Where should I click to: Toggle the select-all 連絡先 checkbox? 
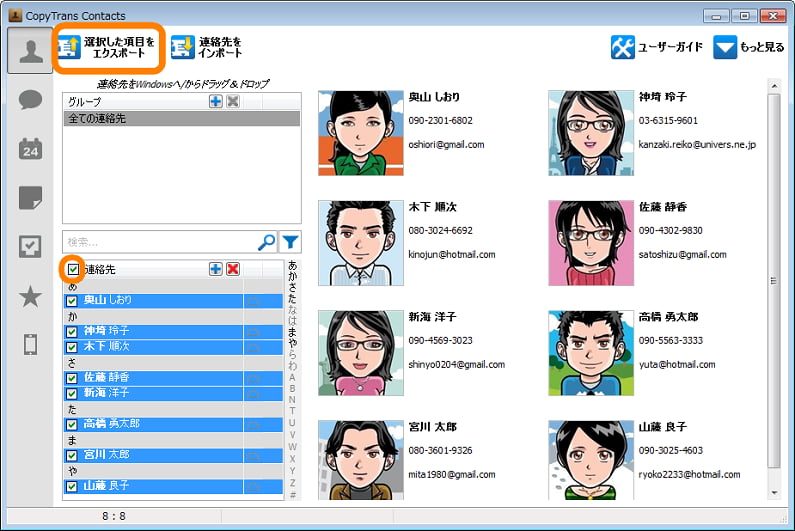tap(73, 269)
